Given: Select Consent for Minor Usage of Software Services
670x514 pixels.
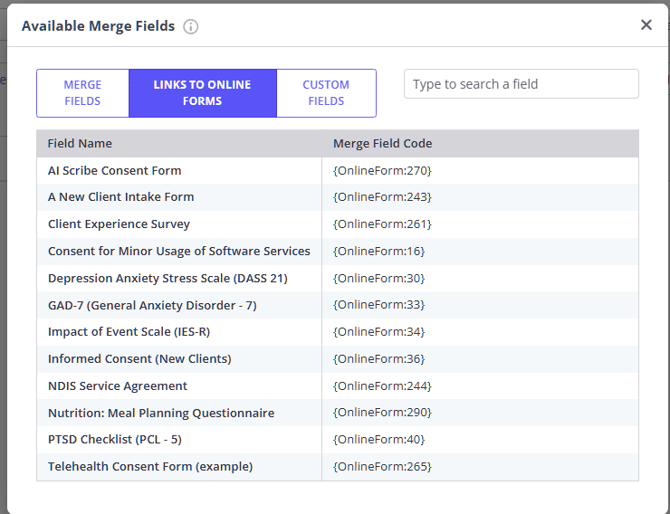Looking at the screenshot, I should [x=179, y=251].
